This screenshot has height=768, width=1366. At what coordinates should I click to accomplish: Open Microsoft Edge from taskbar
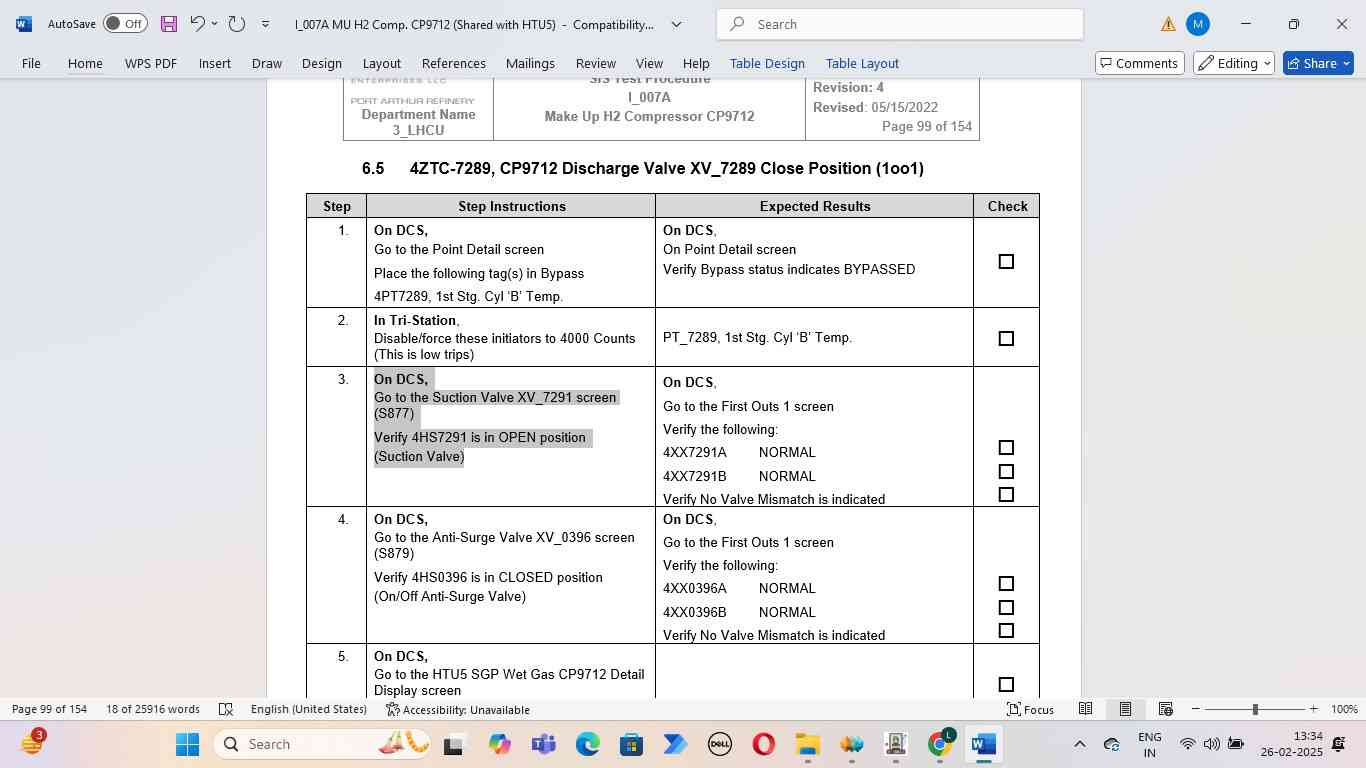point(587,744)
